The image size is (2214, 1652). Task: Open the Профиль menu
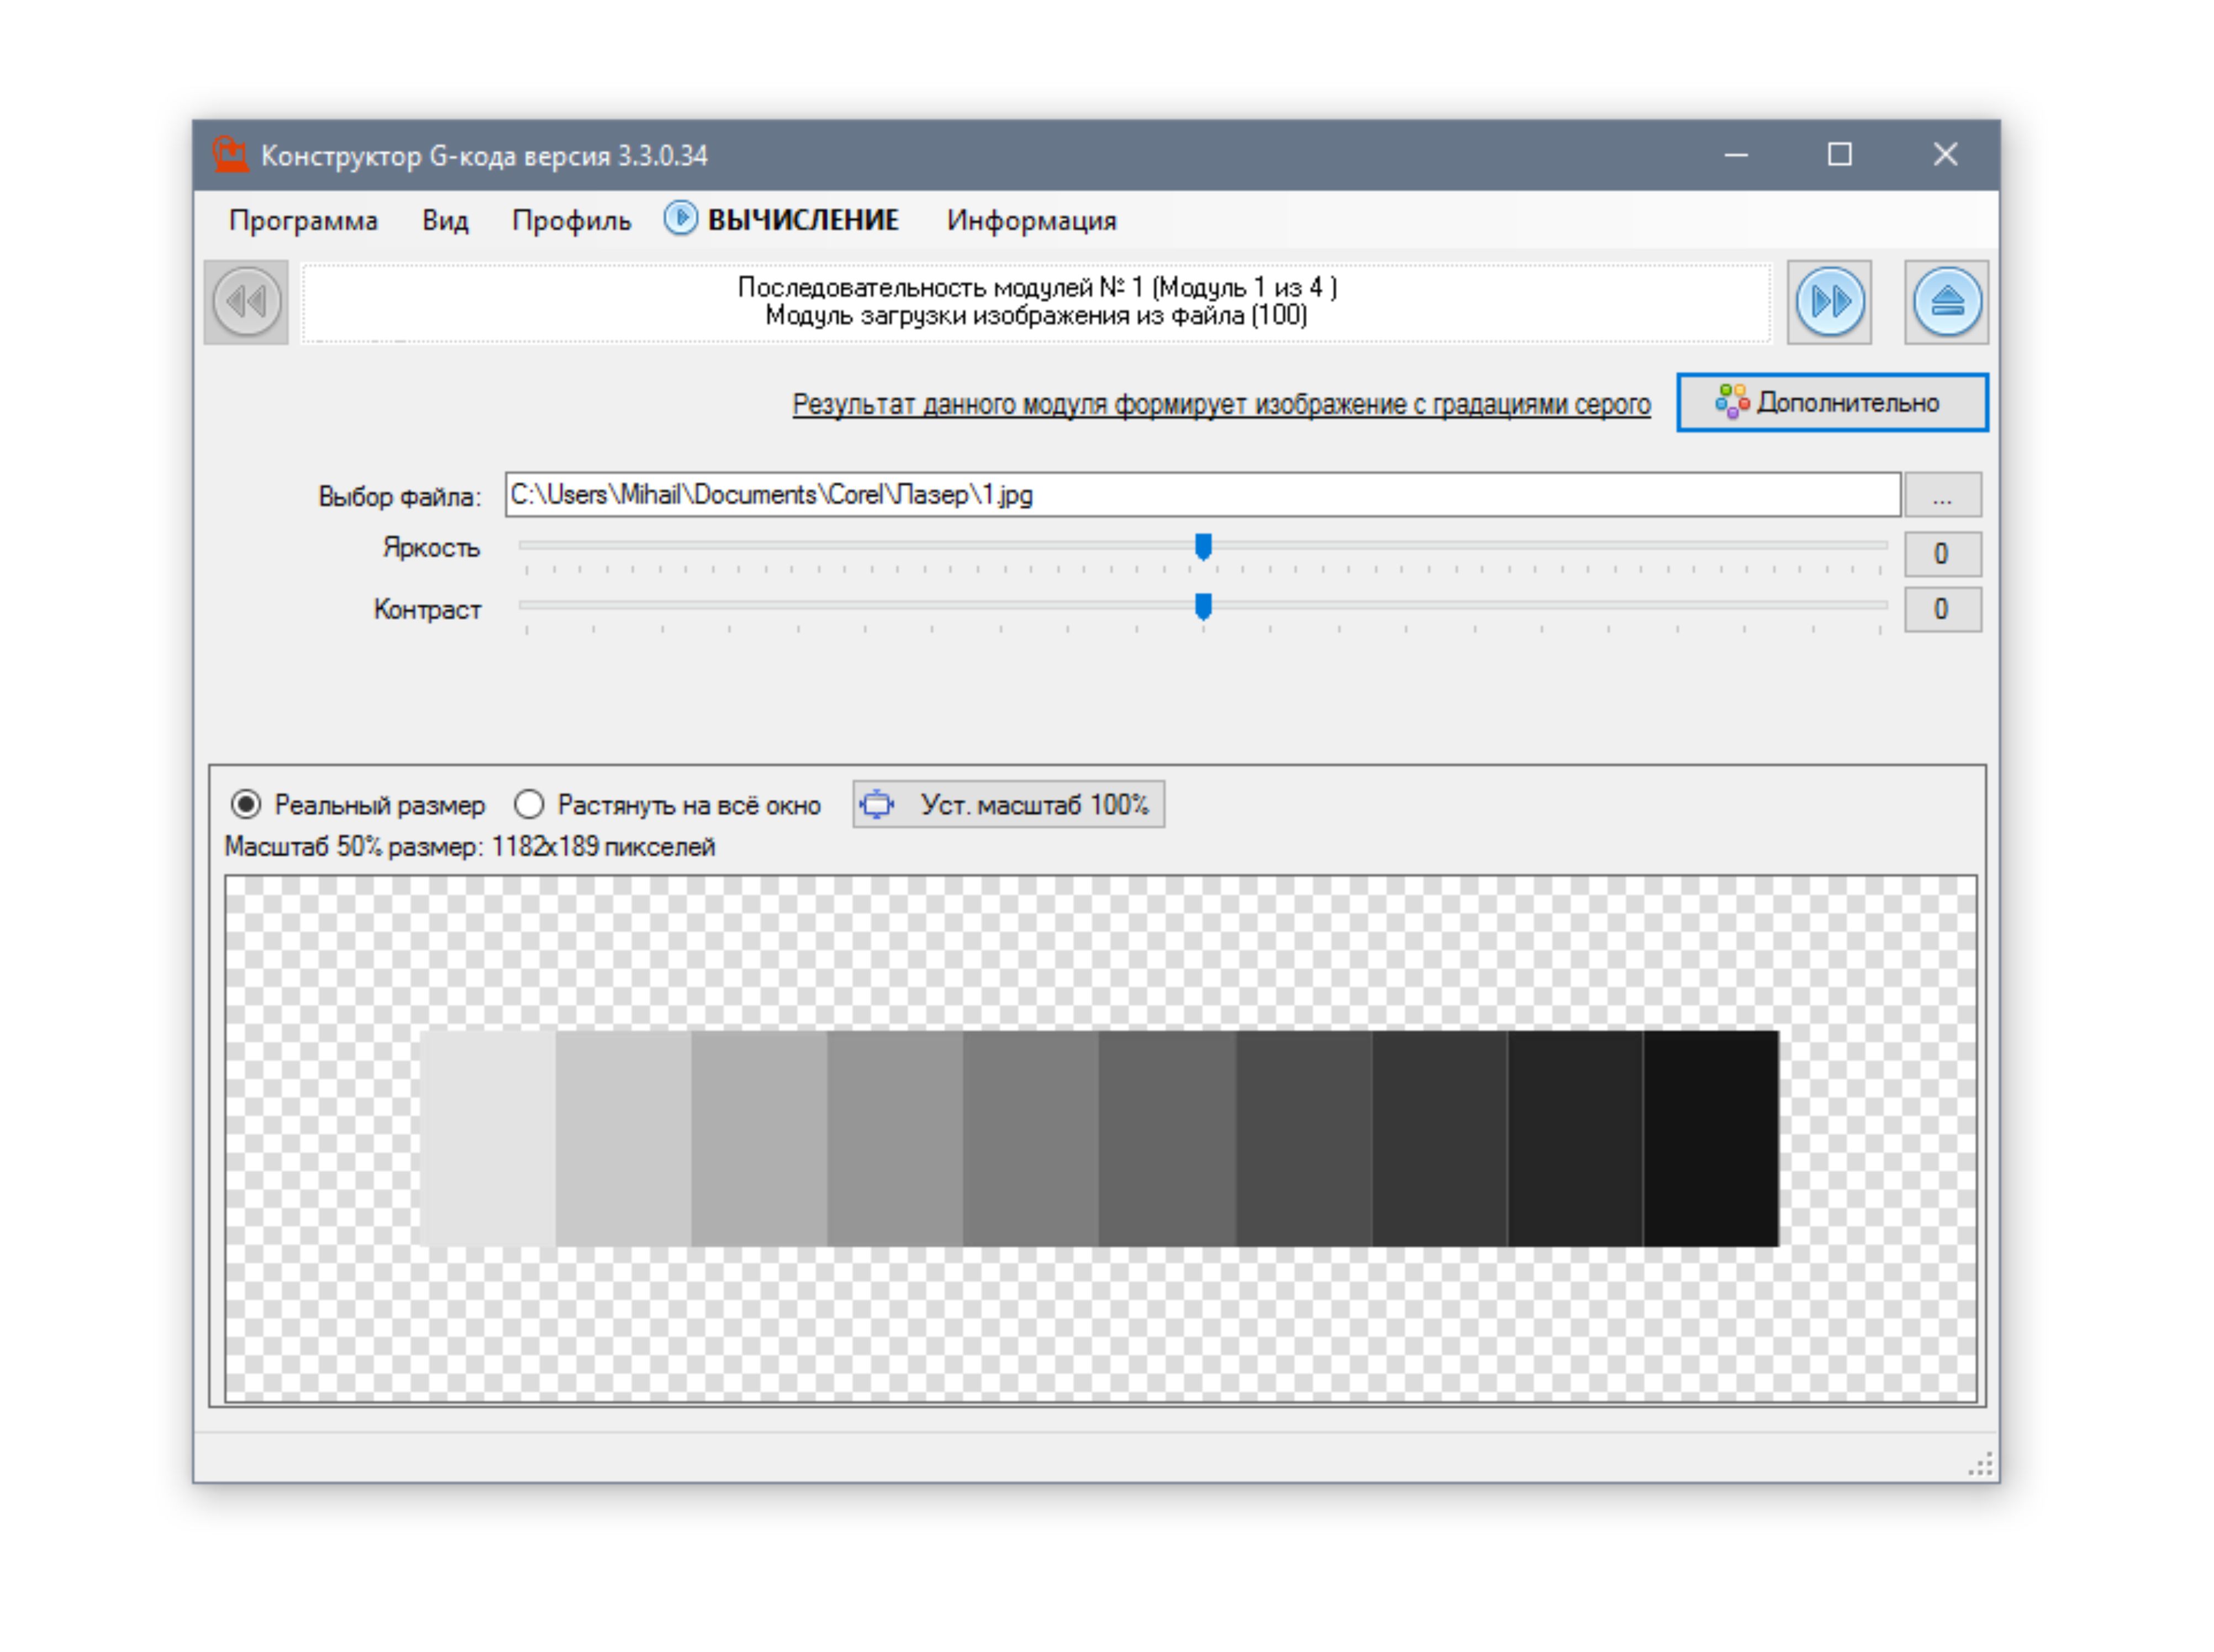pyautogui.click(x=571, y=221)
